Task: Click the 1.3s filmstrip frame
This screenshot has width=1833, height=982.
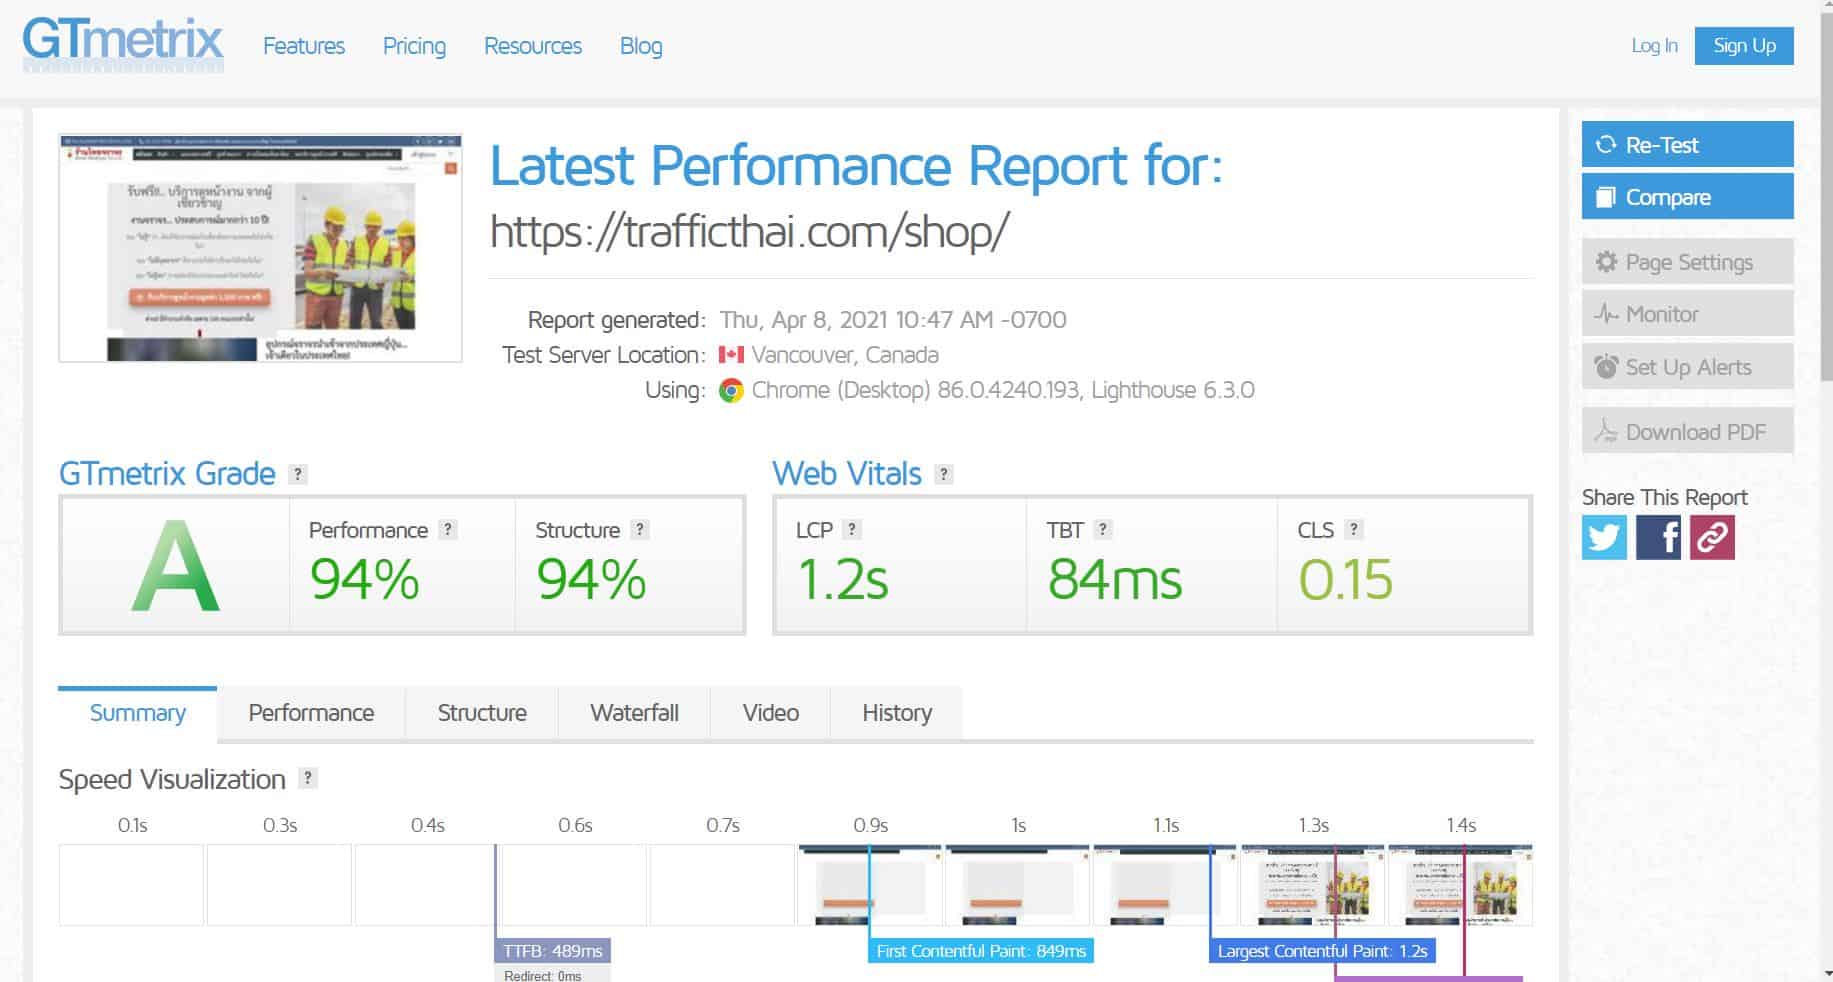Action: pyautogui.click(x=1313, y=885)
